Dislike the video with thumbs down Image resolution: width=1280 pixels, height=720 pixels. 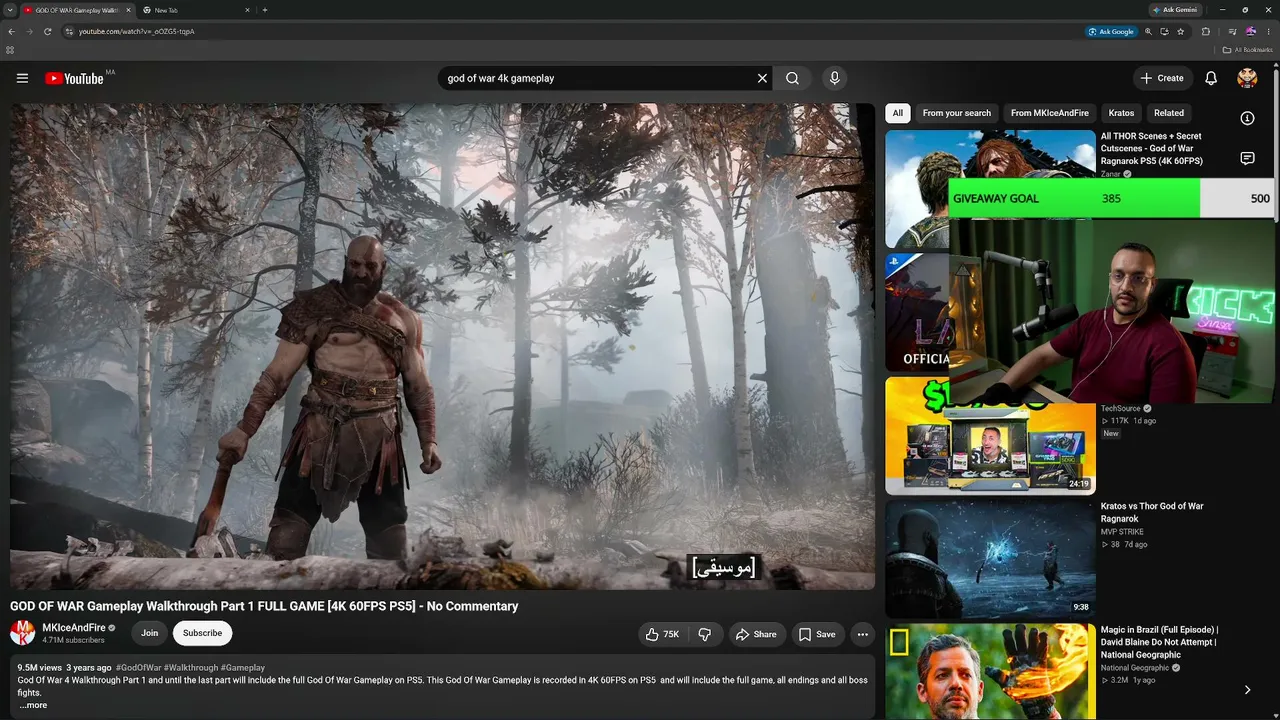[x=705, y=634]
